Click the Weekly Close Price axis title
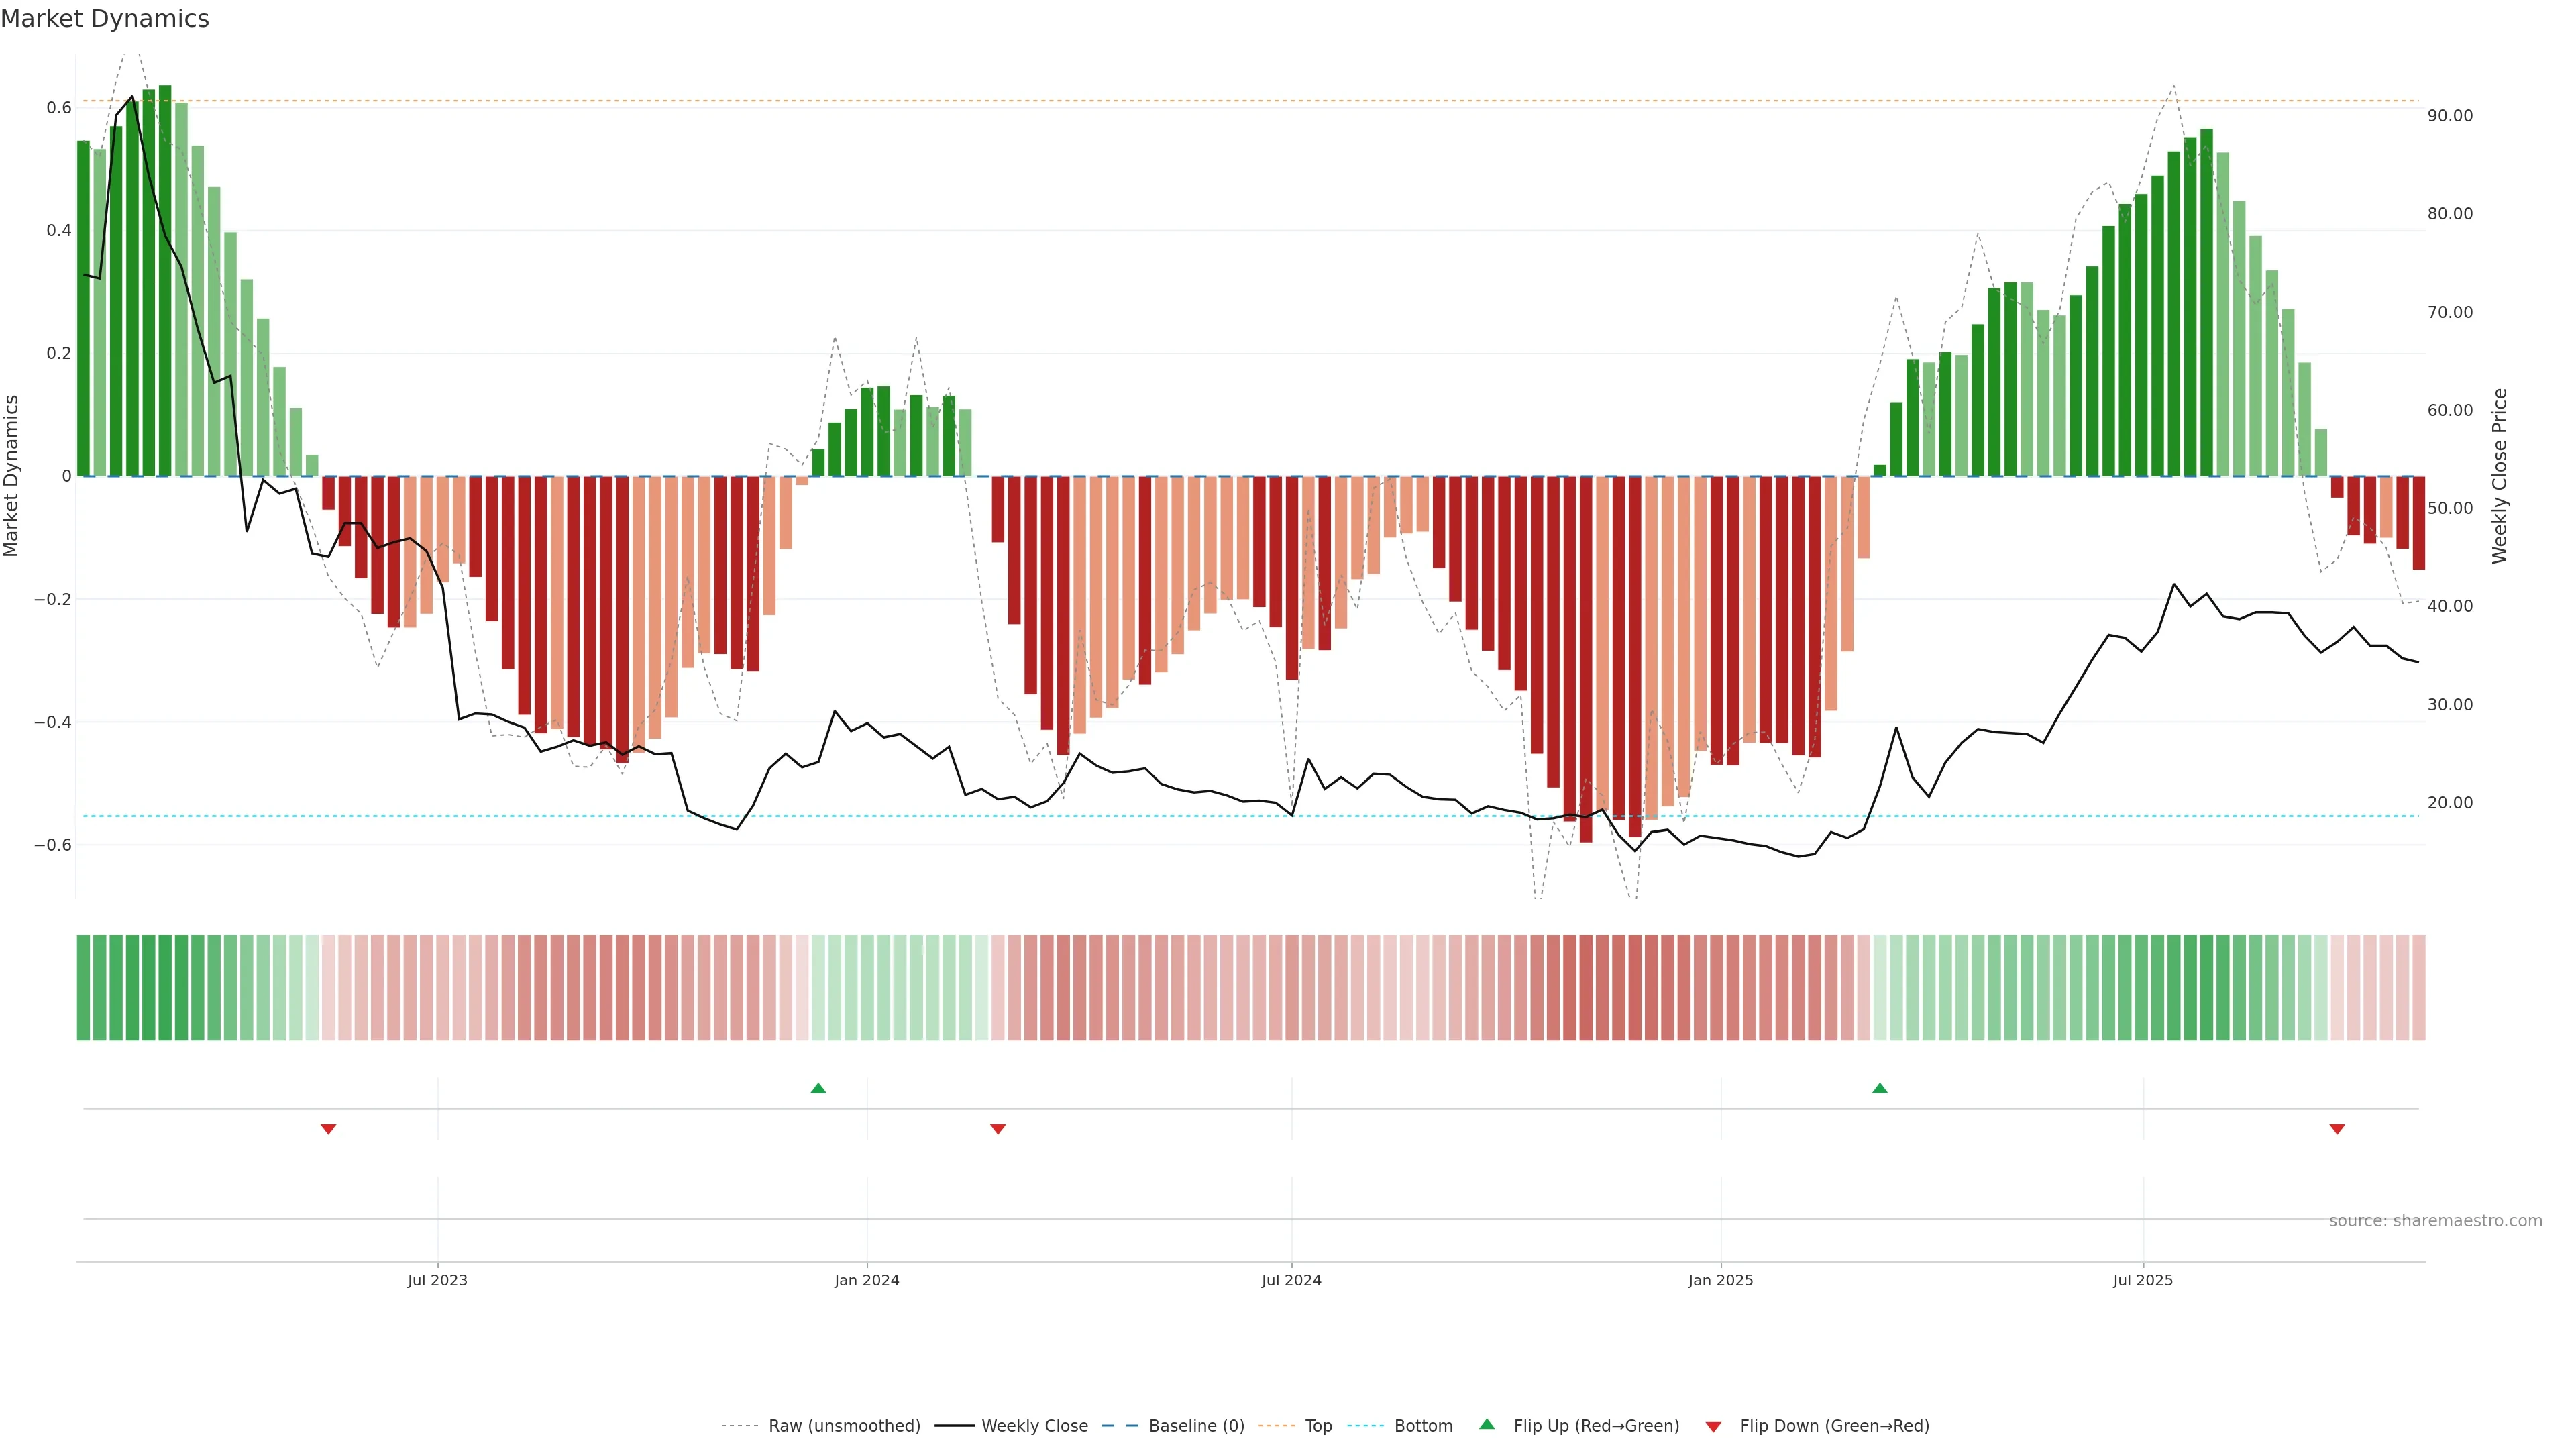 point(2499,476)
